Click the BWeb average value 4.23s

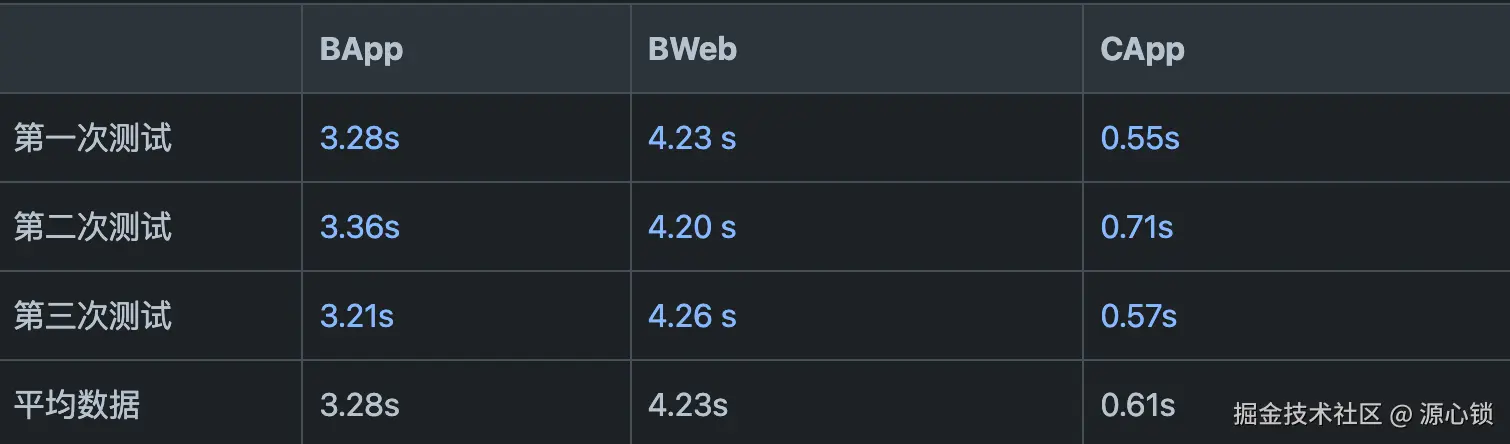(x=687, y=405)
